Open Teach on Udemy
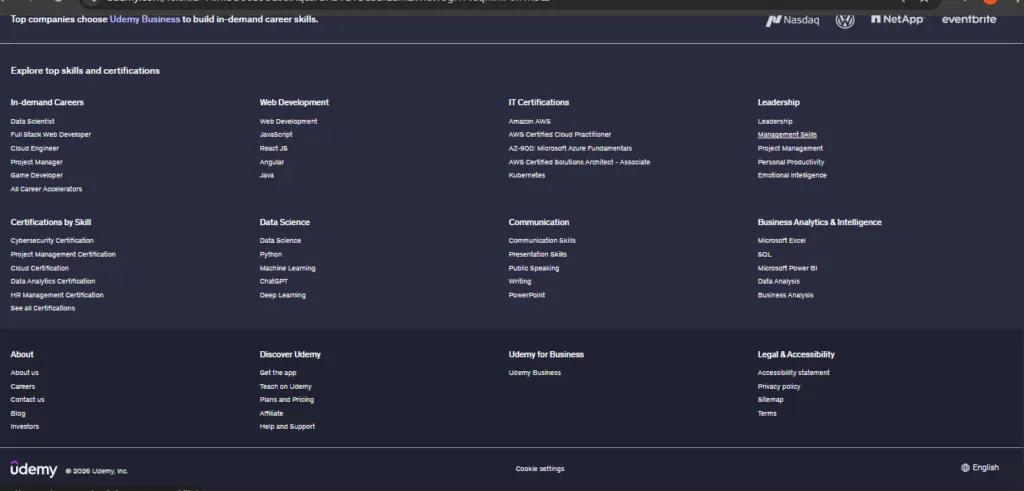 tap(285, 387)
